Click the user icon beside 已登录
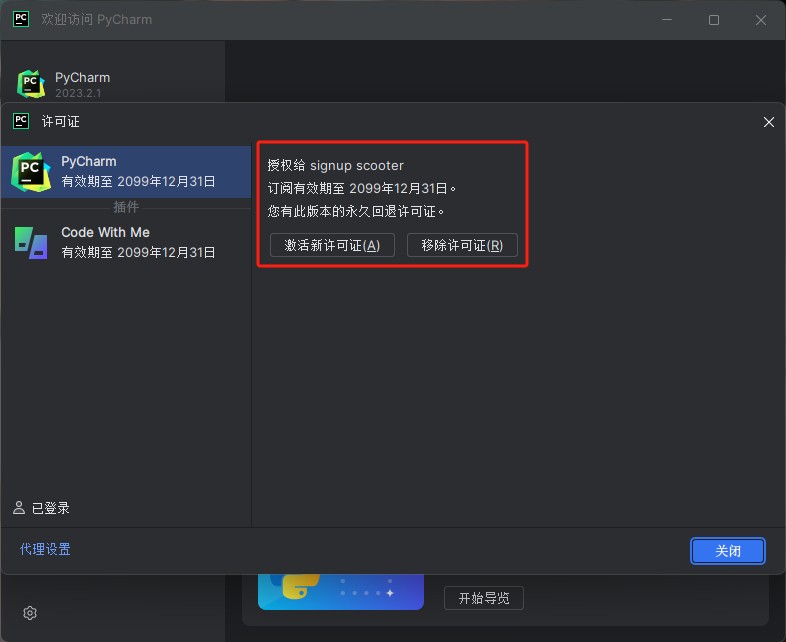 (19, 508)
